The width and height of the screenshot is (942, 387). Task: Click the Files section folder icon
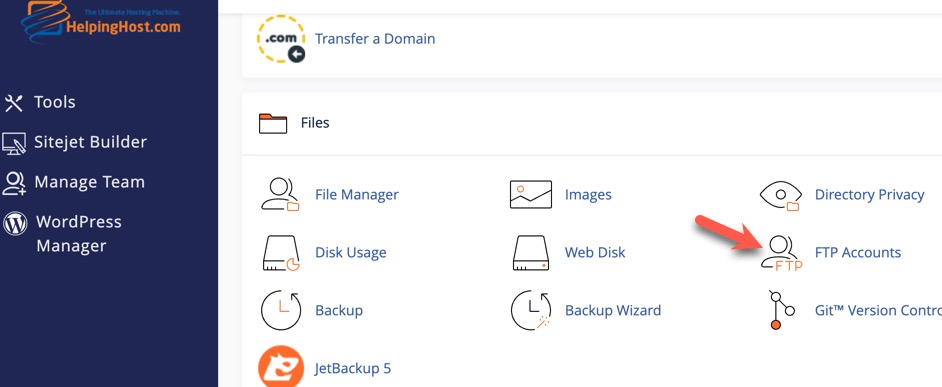click(273, 123)
